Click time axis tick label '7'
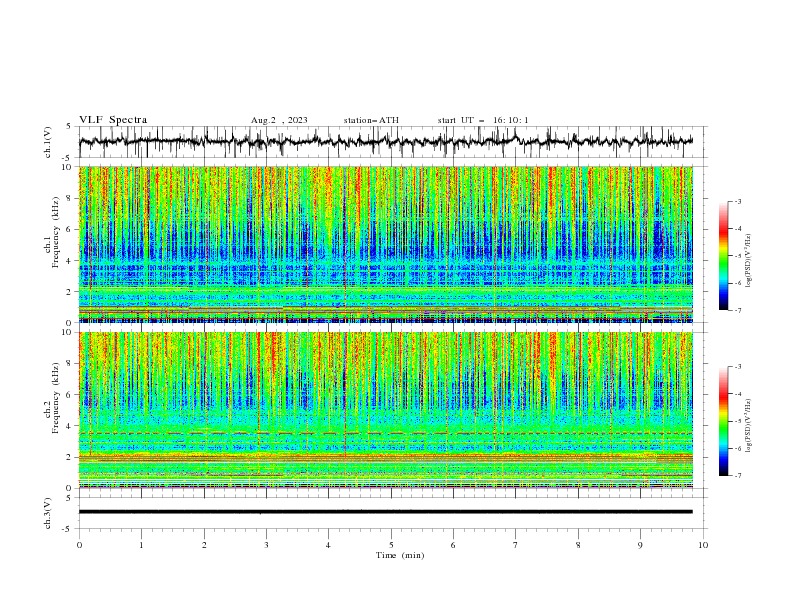Screen dimensions: 792x612 pos(516,545)
